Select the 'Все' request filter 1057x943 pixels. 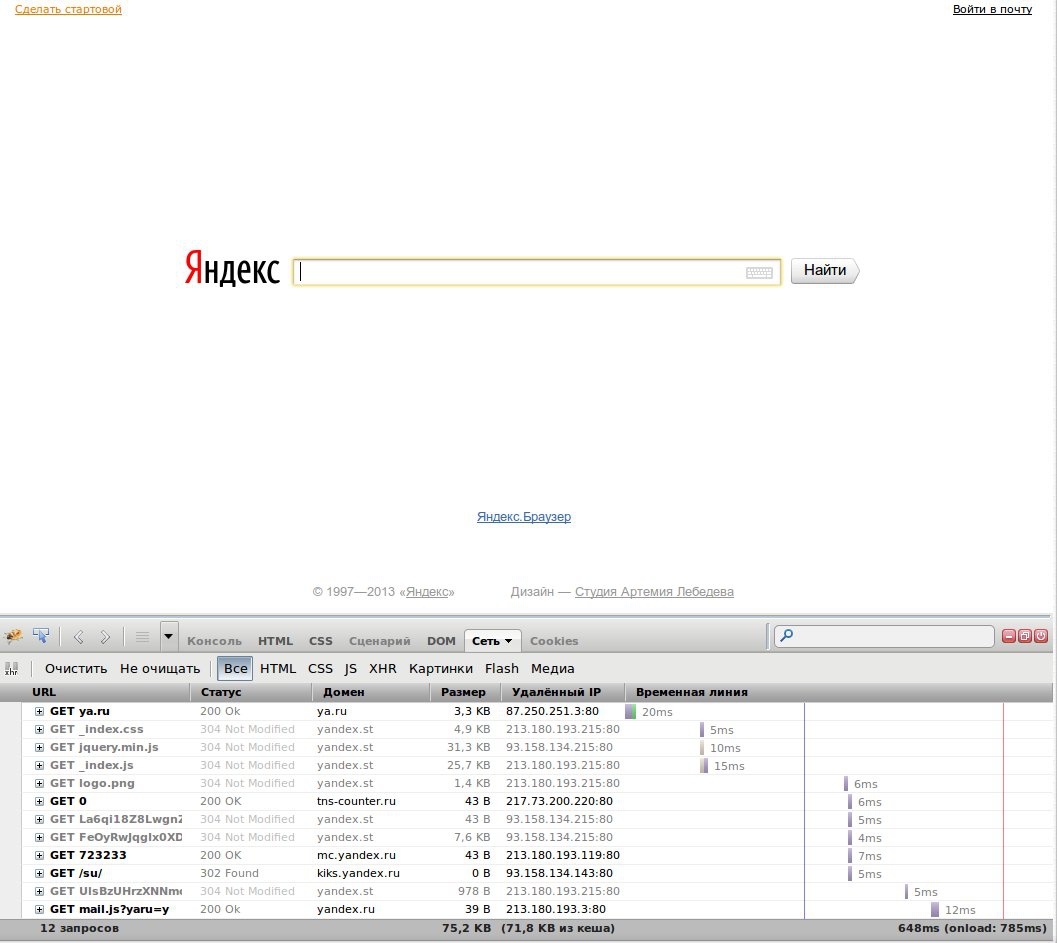coord(235,668)
